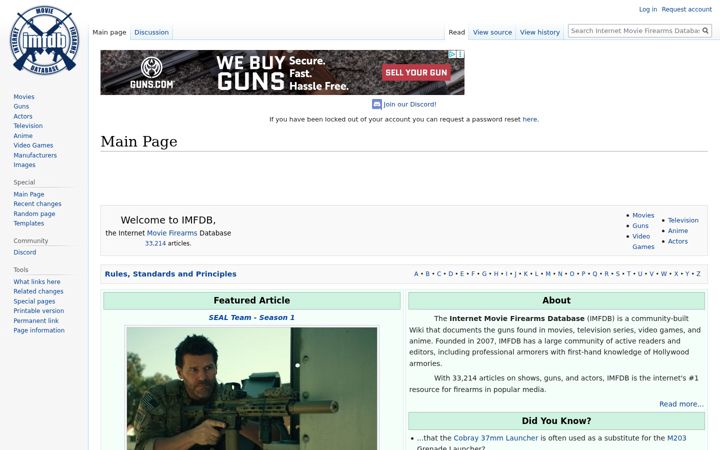Image resolution: width=720 pixels, height=450 pixels.
Task: Open Anime in welcome box list
Action: tap(678, 231)
